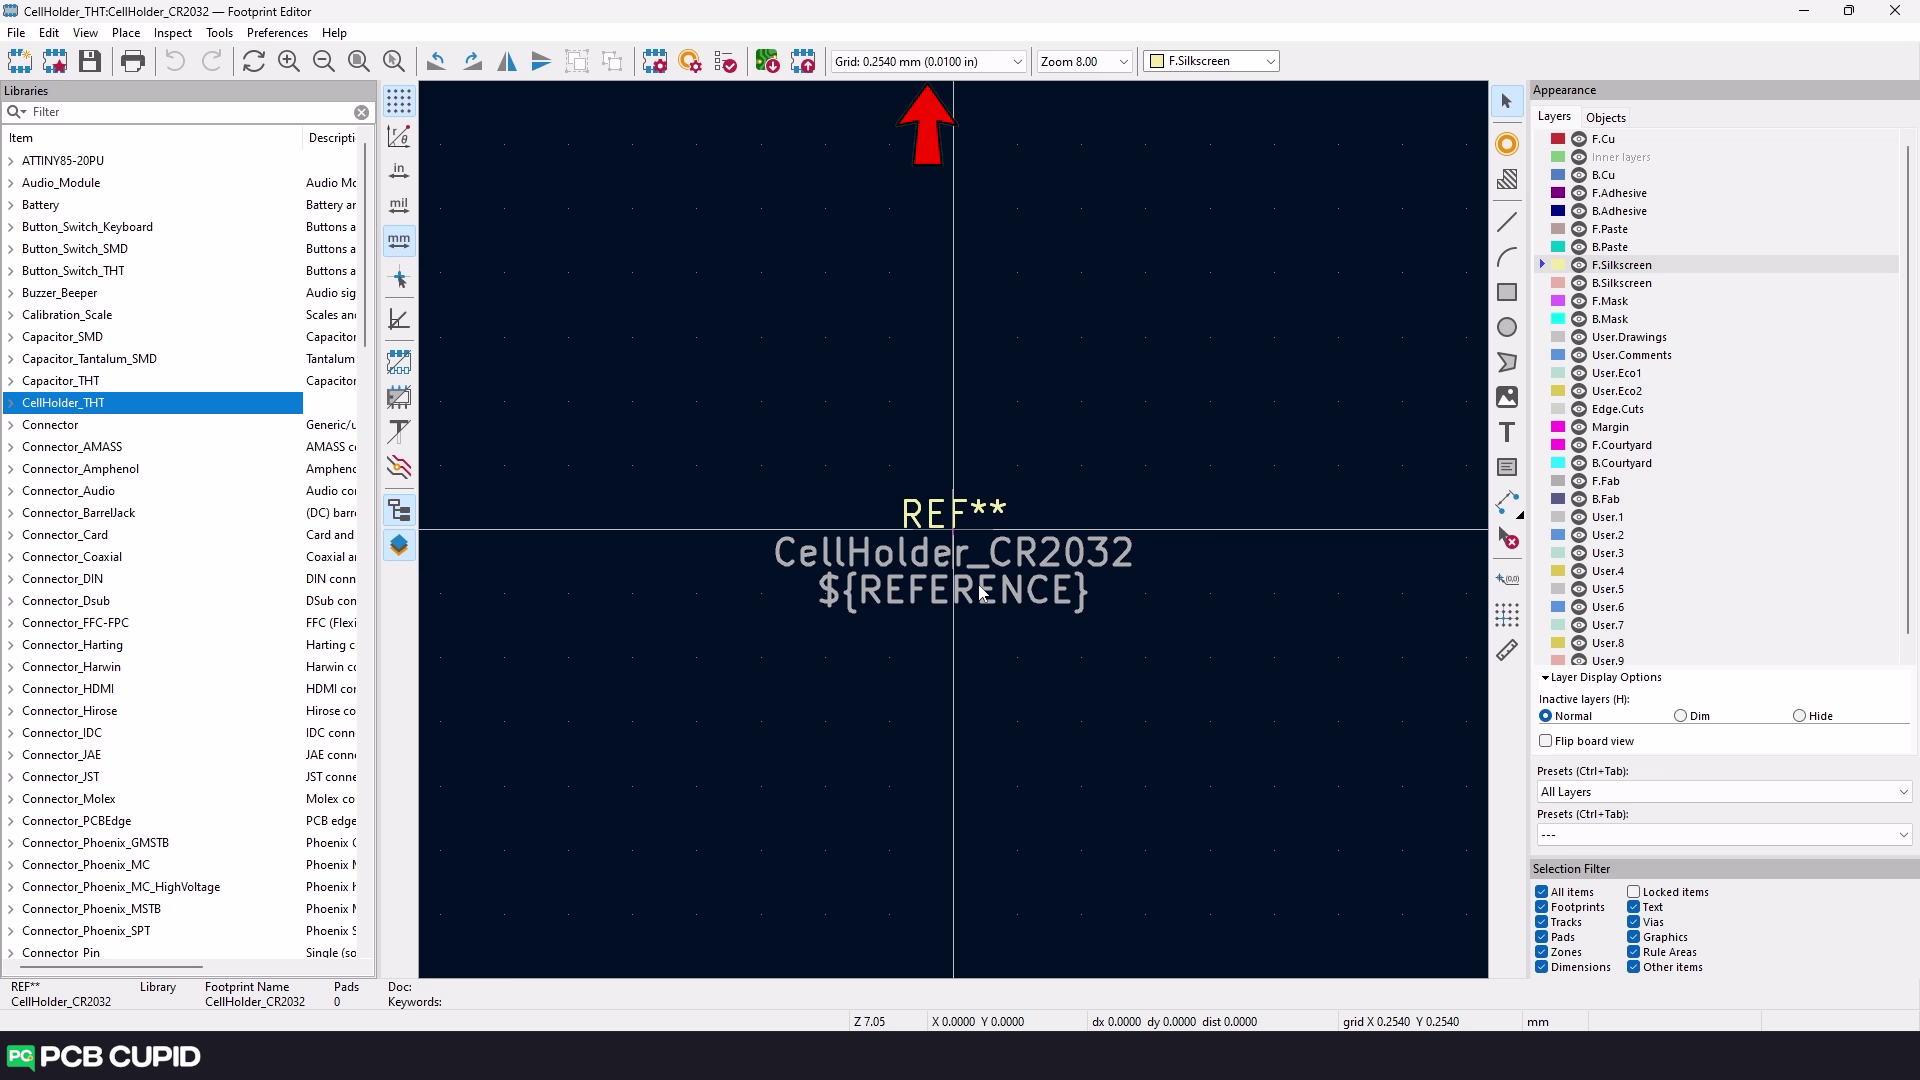Viewport: 1920px width, 1080px height.
Task: Click the Measure ruler tool
Action: [1507, 651]
